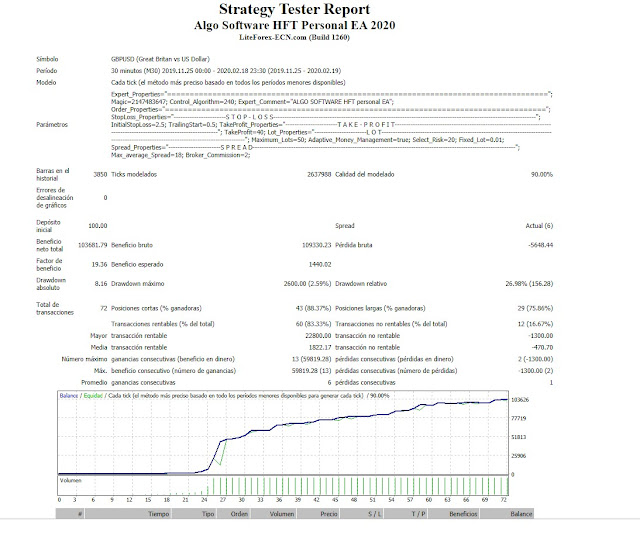The height and width of the screenshot is (535, 640).
Task: Click the Strategy Tester Report heading
Action: [294, 9]
